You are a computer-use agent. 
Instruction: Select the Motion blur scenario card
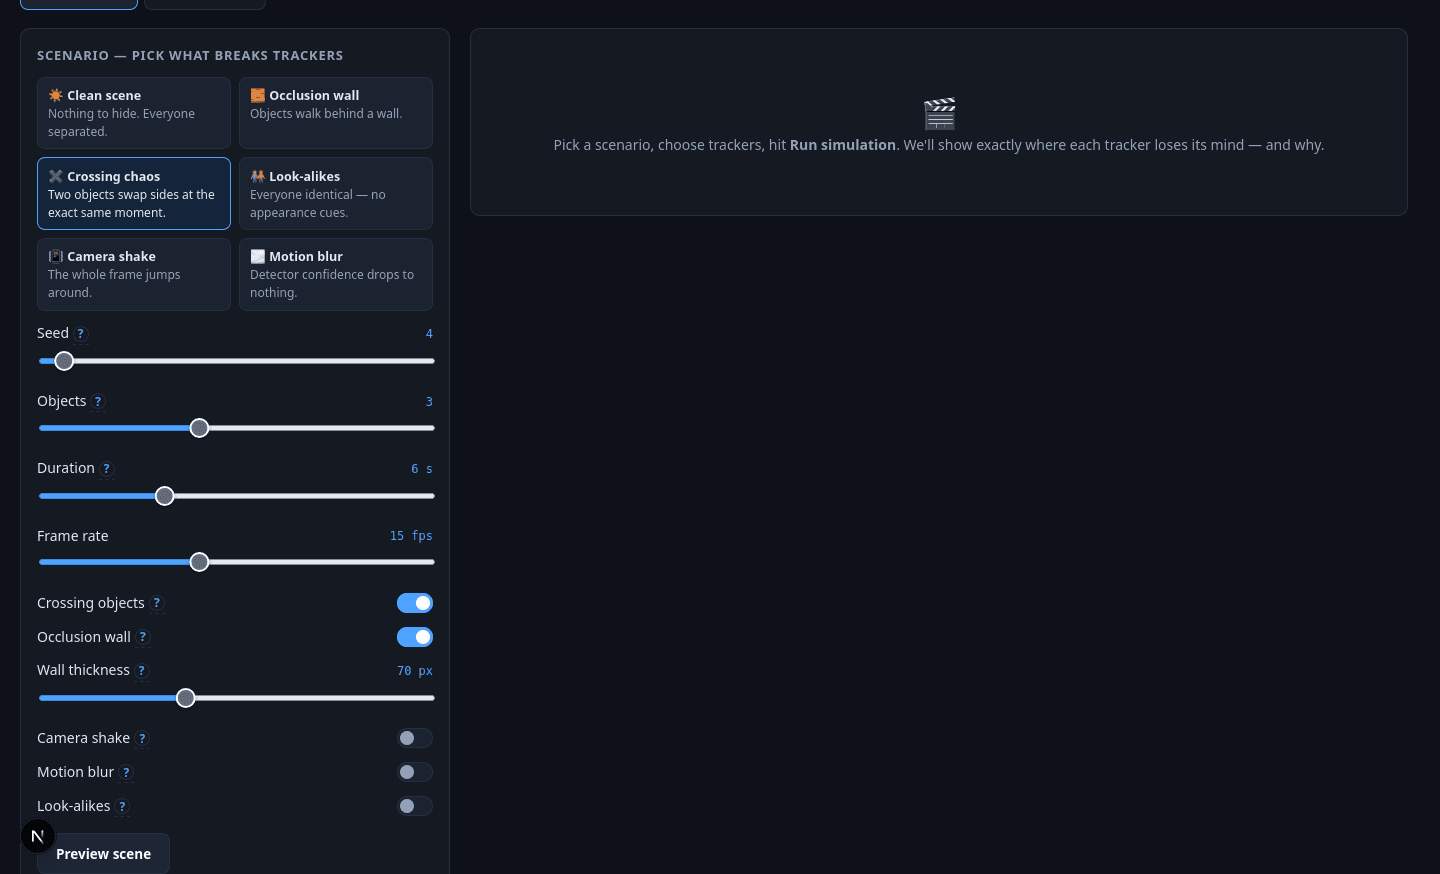click(x=336, y=274)
